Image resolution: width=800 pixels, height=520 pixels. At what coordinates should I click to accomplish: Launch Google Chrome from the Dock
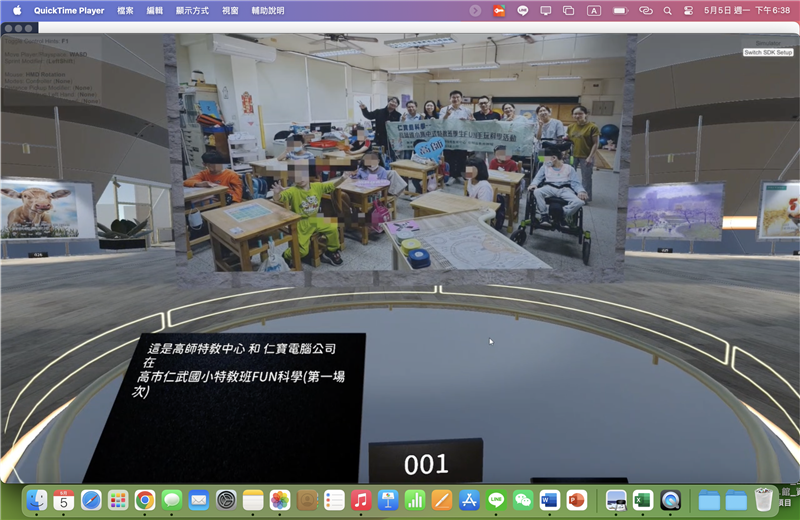[145, 500]
